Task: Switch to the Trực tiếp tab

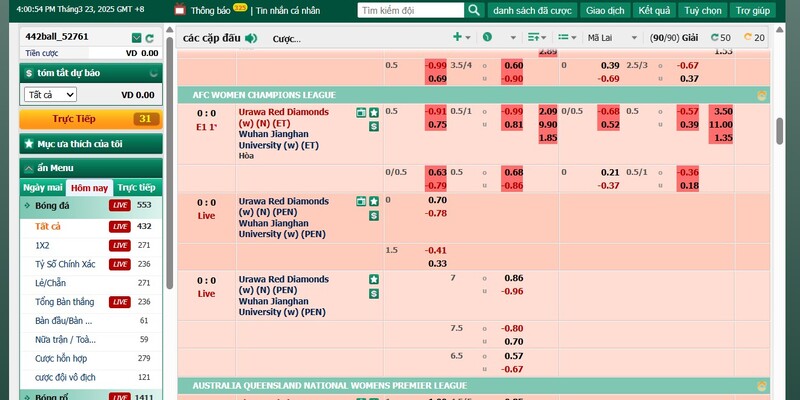Action: click(137, 187)
